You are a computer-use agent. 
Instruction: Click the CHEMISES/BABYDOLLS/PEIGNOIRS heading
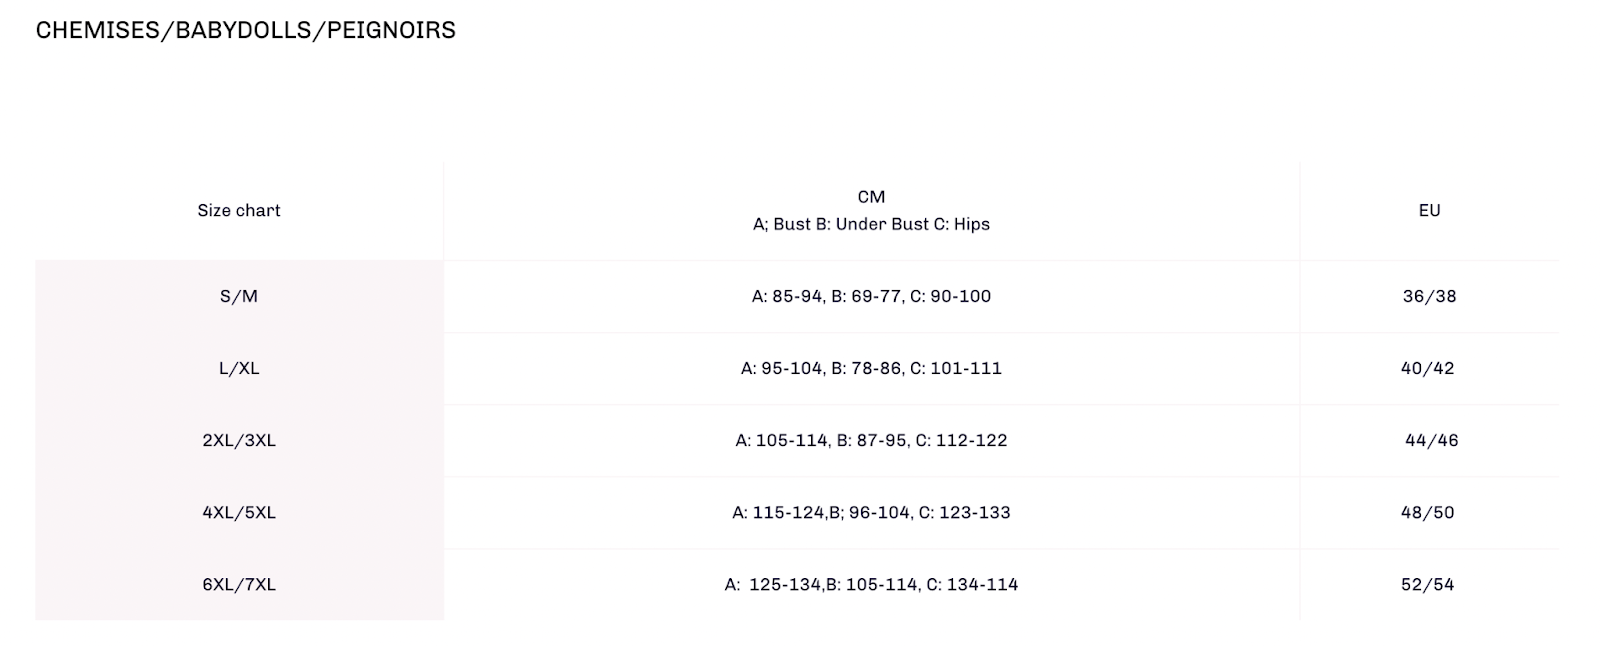[245, 30]
